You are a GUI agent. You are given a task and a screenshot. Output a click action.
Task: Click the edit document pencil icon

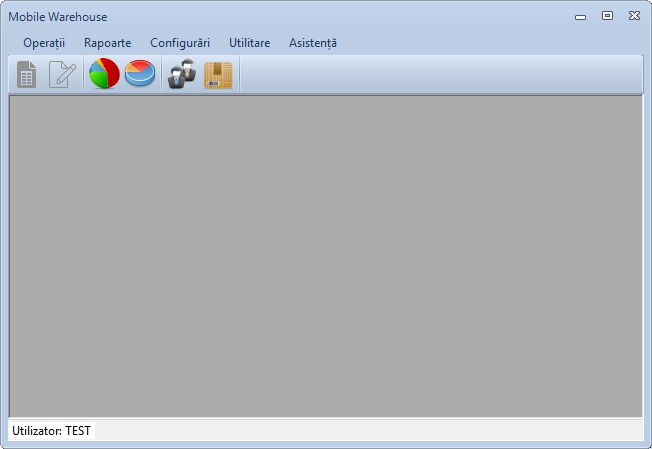62,74
